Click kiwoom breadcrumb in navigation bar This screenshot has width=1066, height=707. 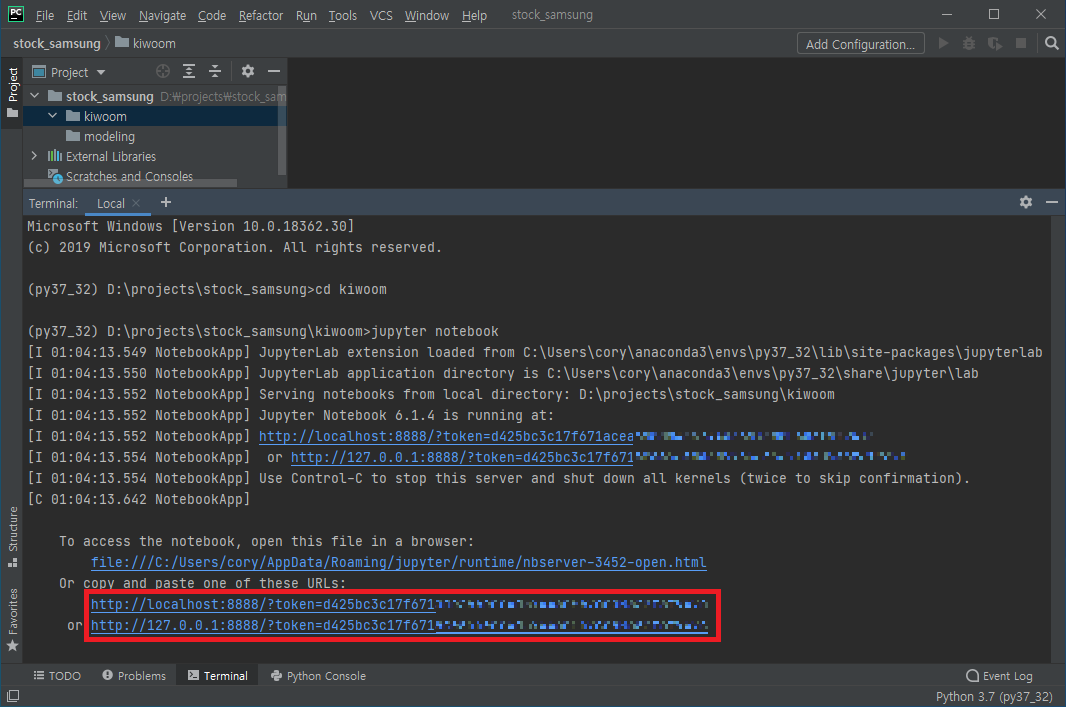pos(145,44)
